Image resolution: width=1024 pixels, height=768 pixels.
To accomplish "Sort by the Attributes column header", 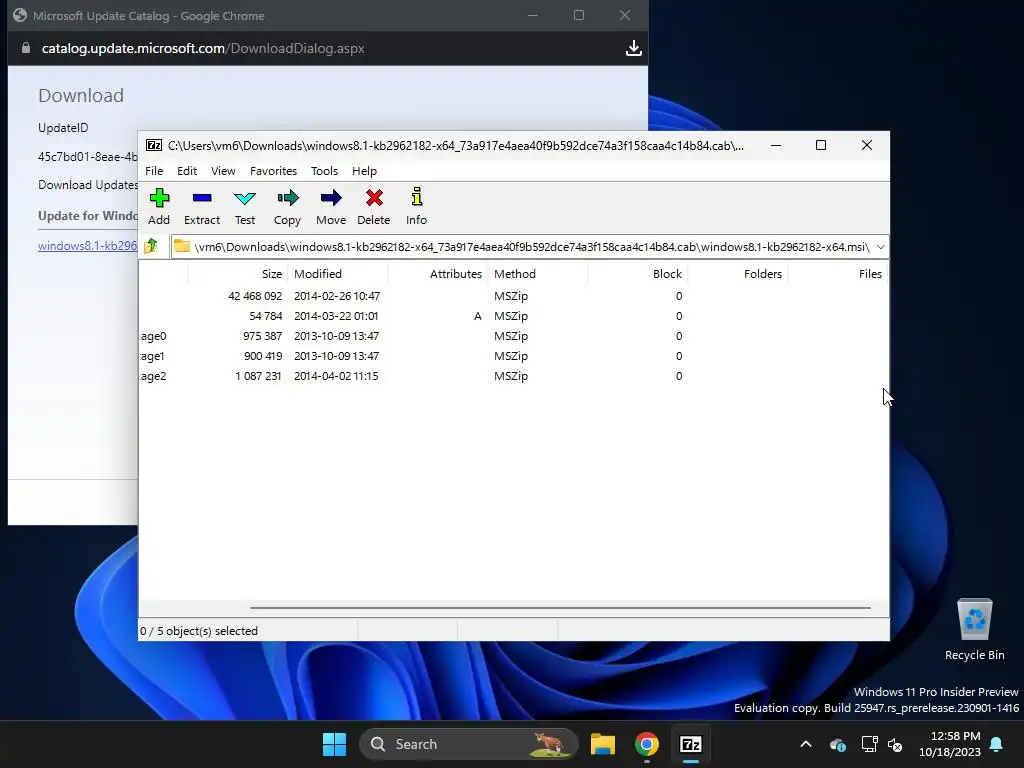I will [x=438, y=274].
